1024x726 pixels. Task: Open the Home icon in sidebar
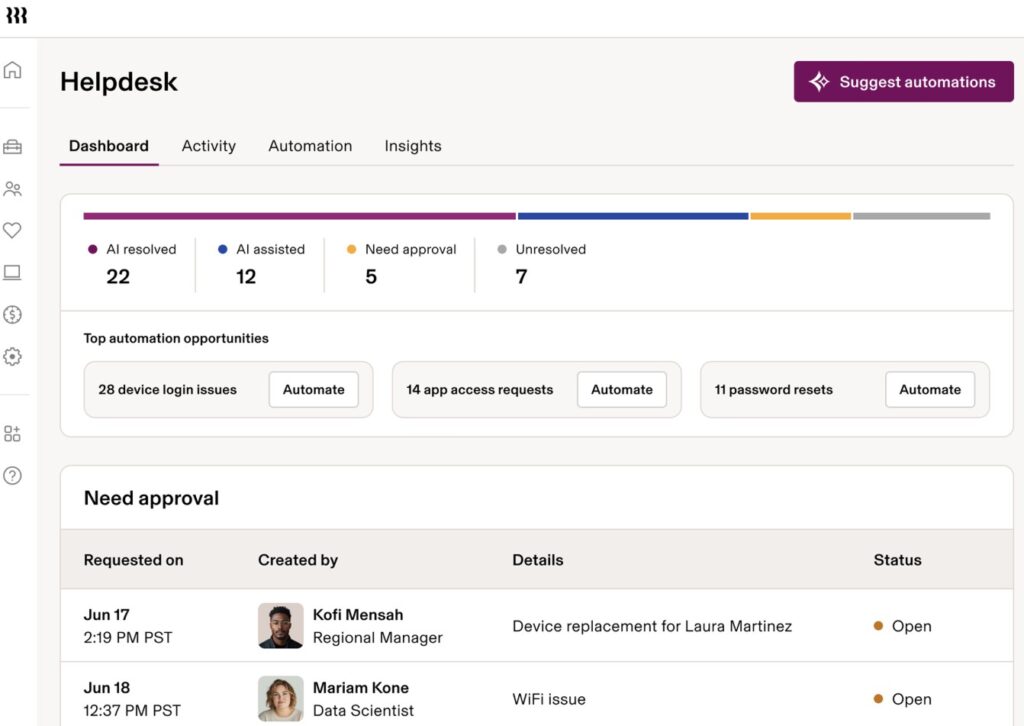tap(12, 70)
